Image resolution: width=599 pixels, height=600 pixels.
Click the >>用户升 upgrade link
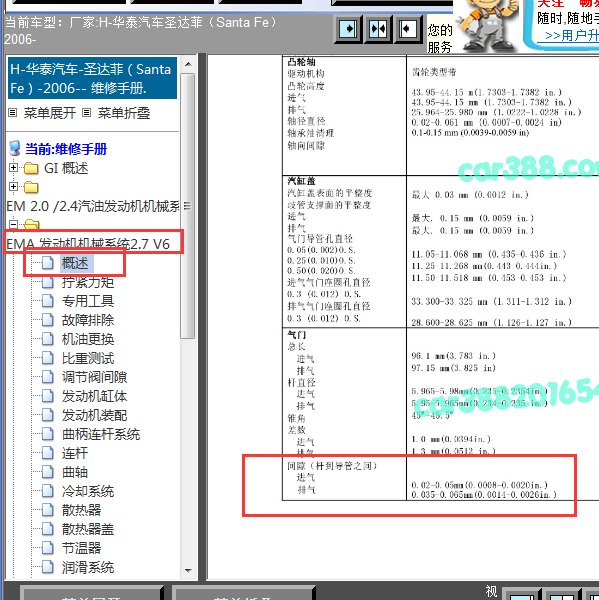pyautogui.click(x=572, y=36)
